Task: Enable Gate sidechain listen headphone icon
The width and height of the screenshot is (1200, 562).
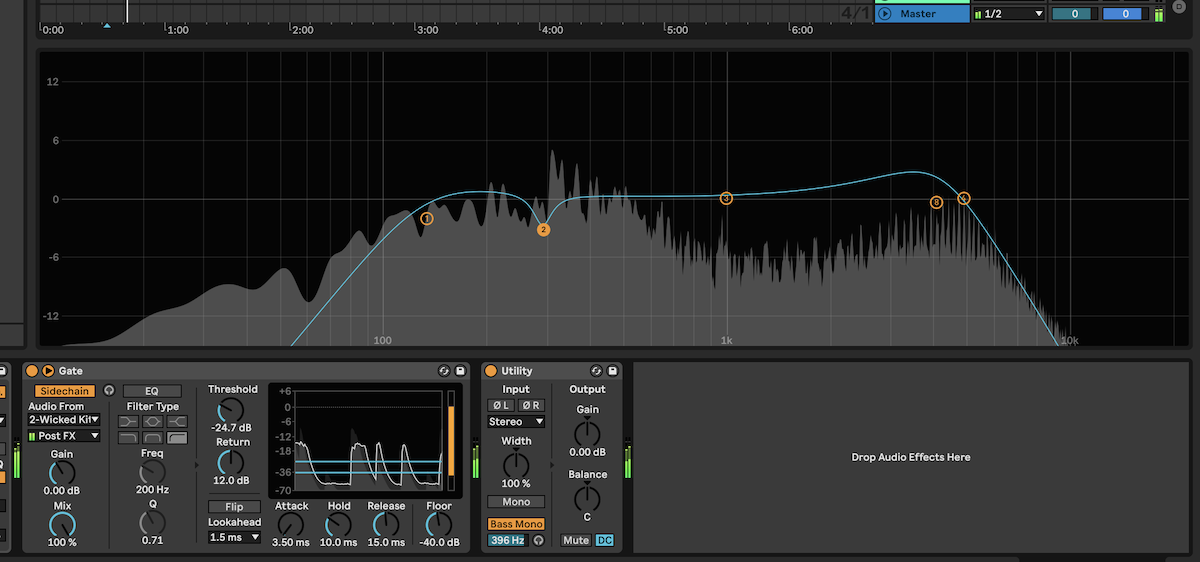Action: click(x=109, y=391)
